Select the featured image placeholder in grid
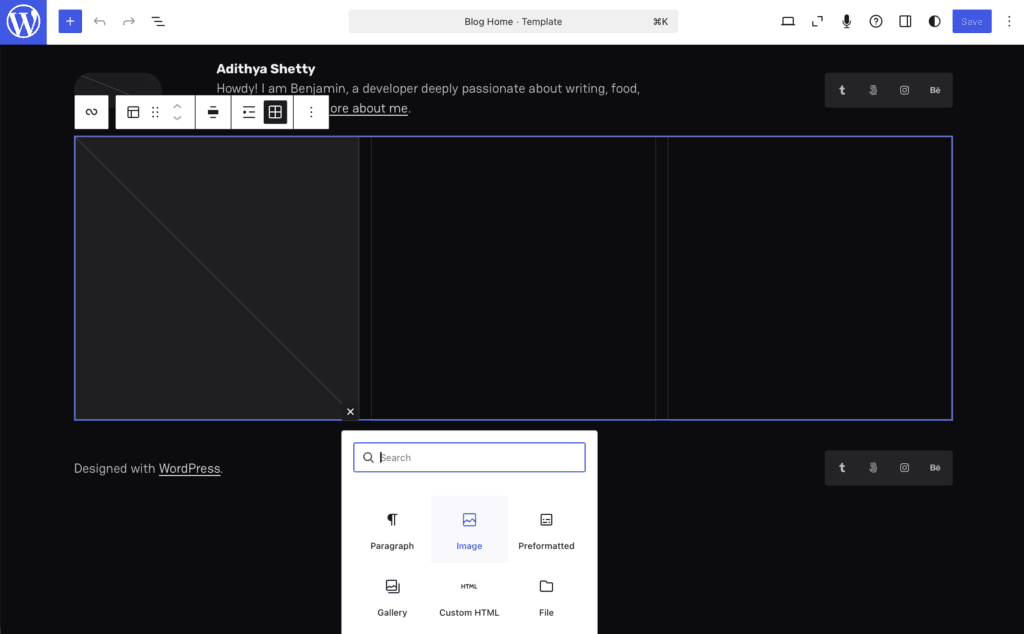The image size is (1024, 634). coord(217,278)
